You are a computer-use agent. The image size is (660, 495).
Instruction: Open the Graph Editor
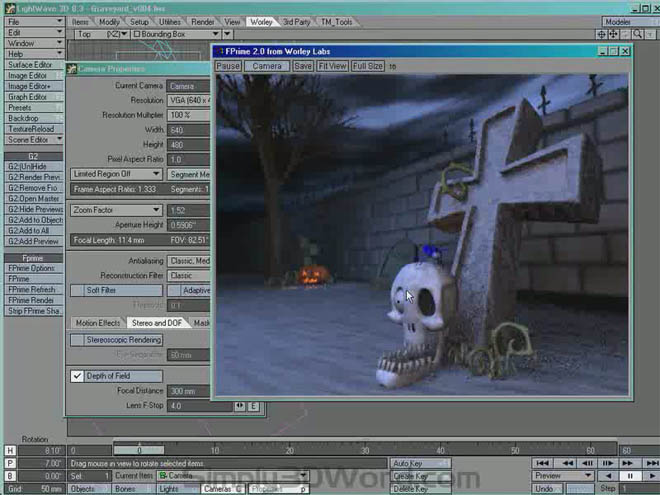pos(34,97)
